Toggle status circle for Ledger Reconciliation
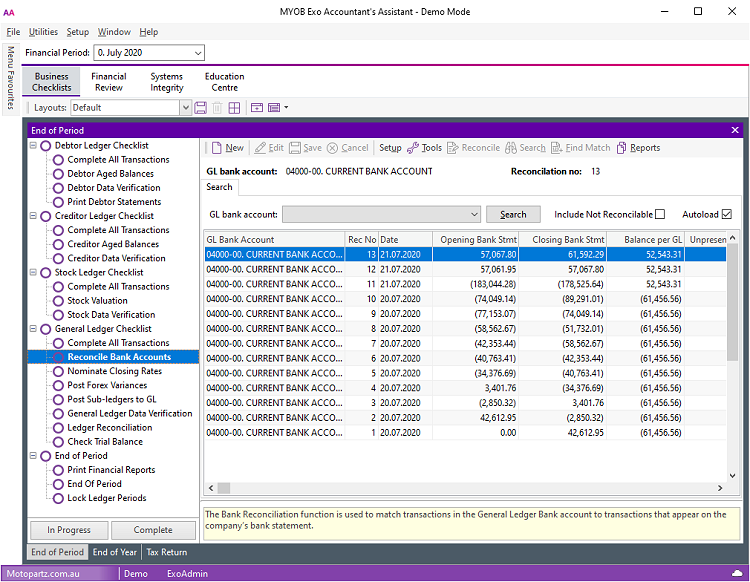750x582 pixels. tap(58, 428)
